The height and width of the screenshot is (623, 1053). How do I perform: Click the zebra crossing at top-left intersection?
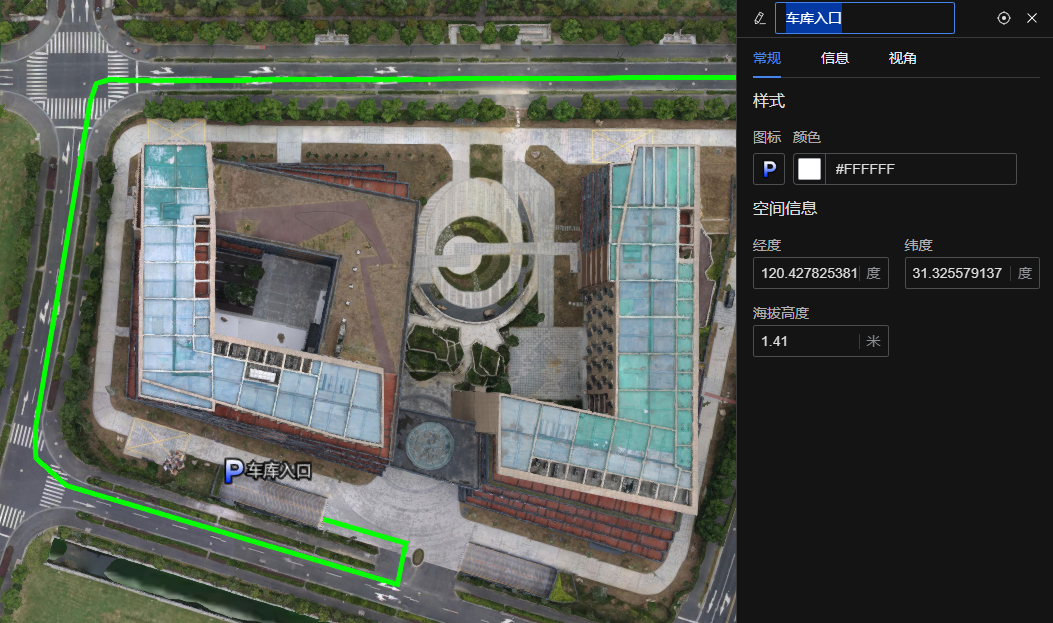[76, 43]
